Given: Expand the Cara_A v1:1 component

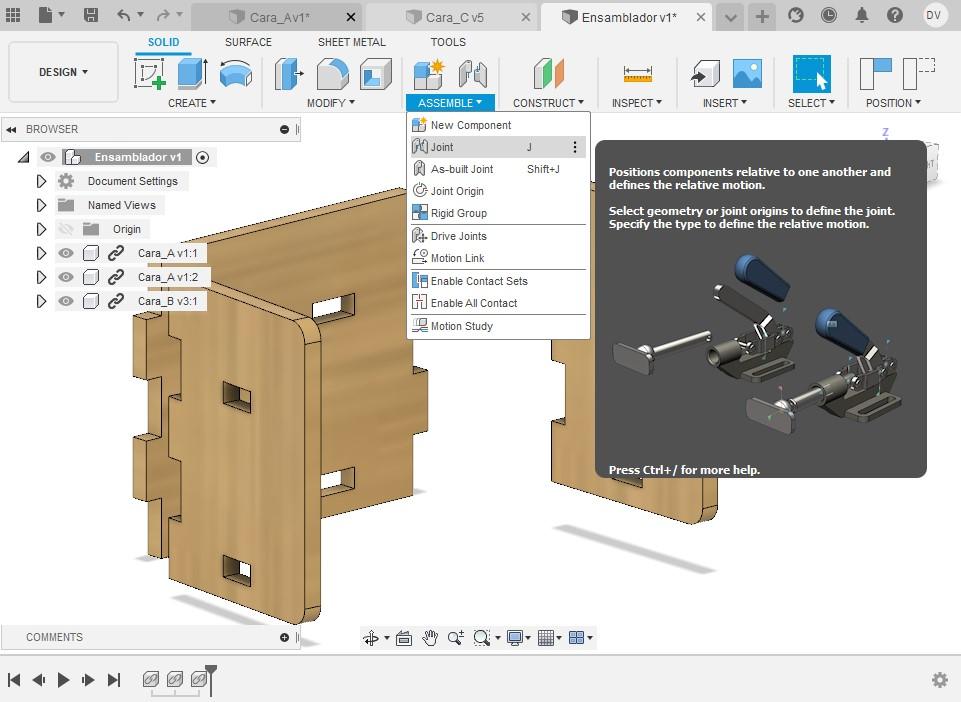Looking at the screenshot, I should click(41, 253).
